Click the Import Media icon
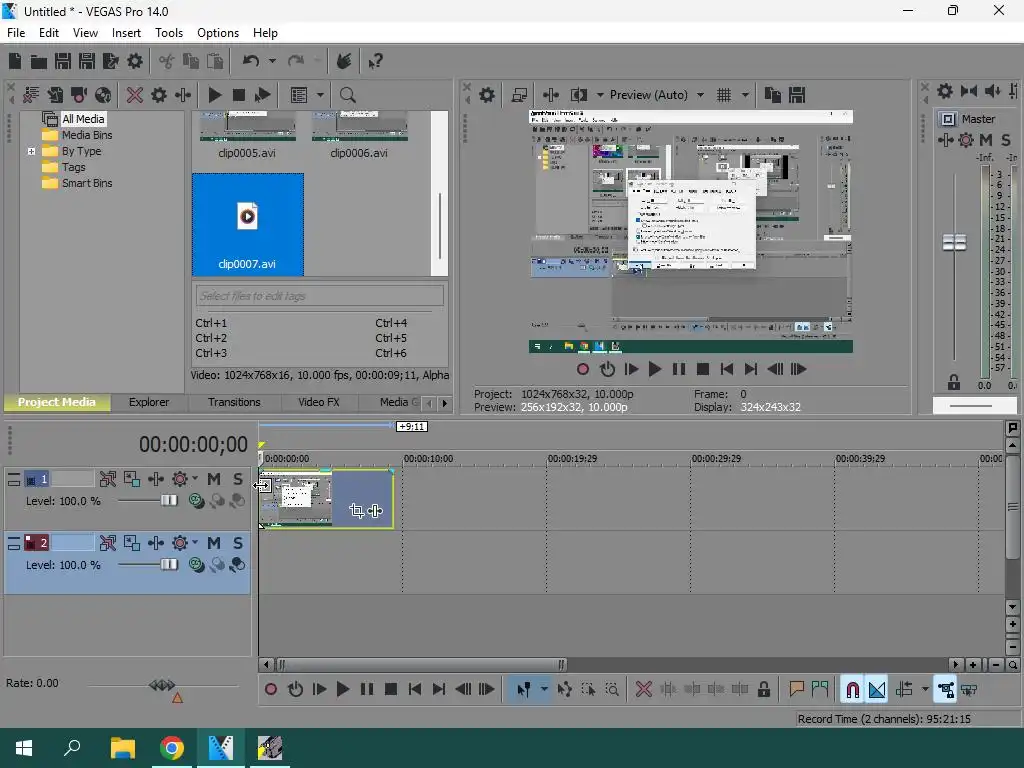The width and height of the screenshot is (1024, 768). [56, 95]
